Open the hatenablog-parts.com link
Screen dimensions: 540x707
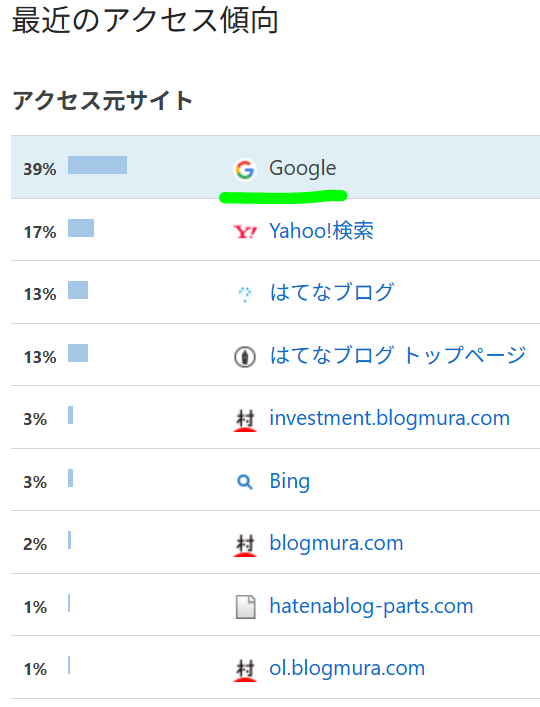pyautogui.click(x=371, y=606)
